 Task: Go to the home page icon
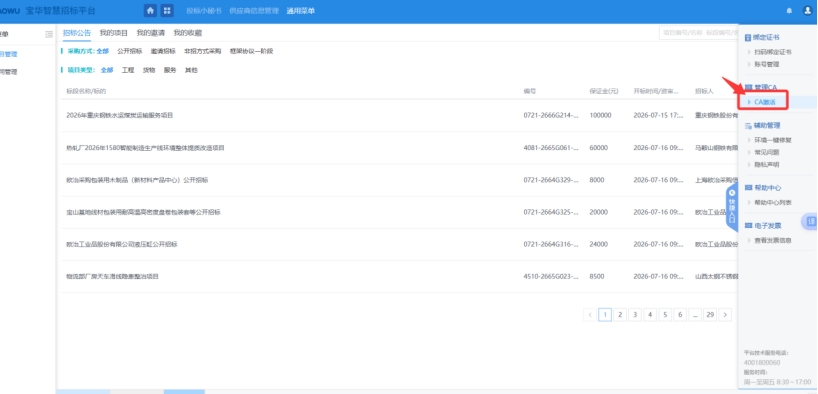[x=150, y=10]
